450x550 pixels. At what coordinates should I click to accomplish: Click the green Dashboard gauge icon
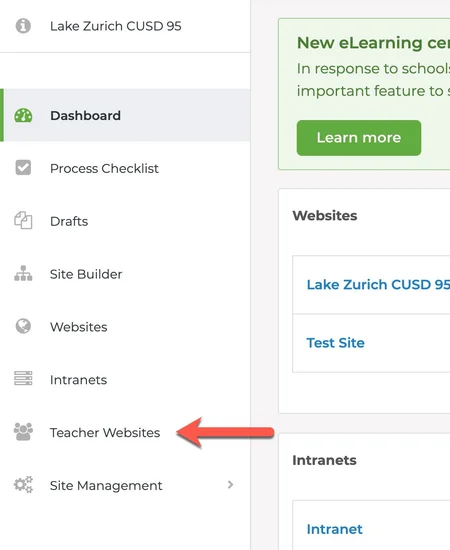[23, 115]
